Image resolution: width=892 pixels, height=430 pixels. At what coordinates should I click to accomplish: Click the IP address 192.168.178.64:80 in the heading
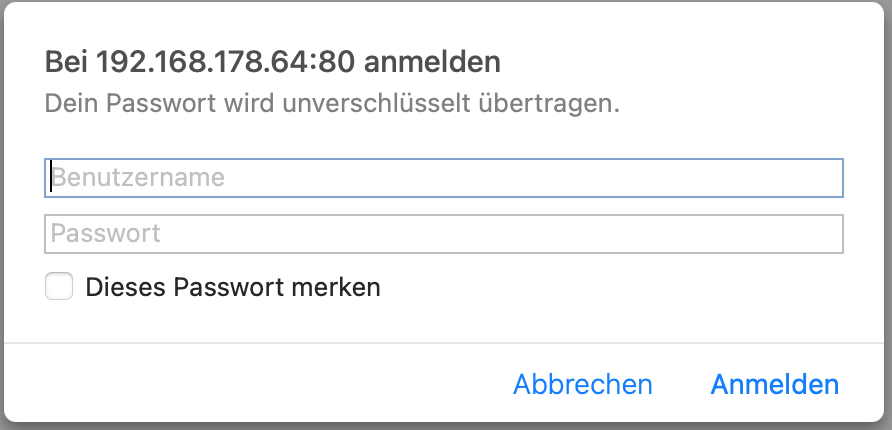[226, 62]
